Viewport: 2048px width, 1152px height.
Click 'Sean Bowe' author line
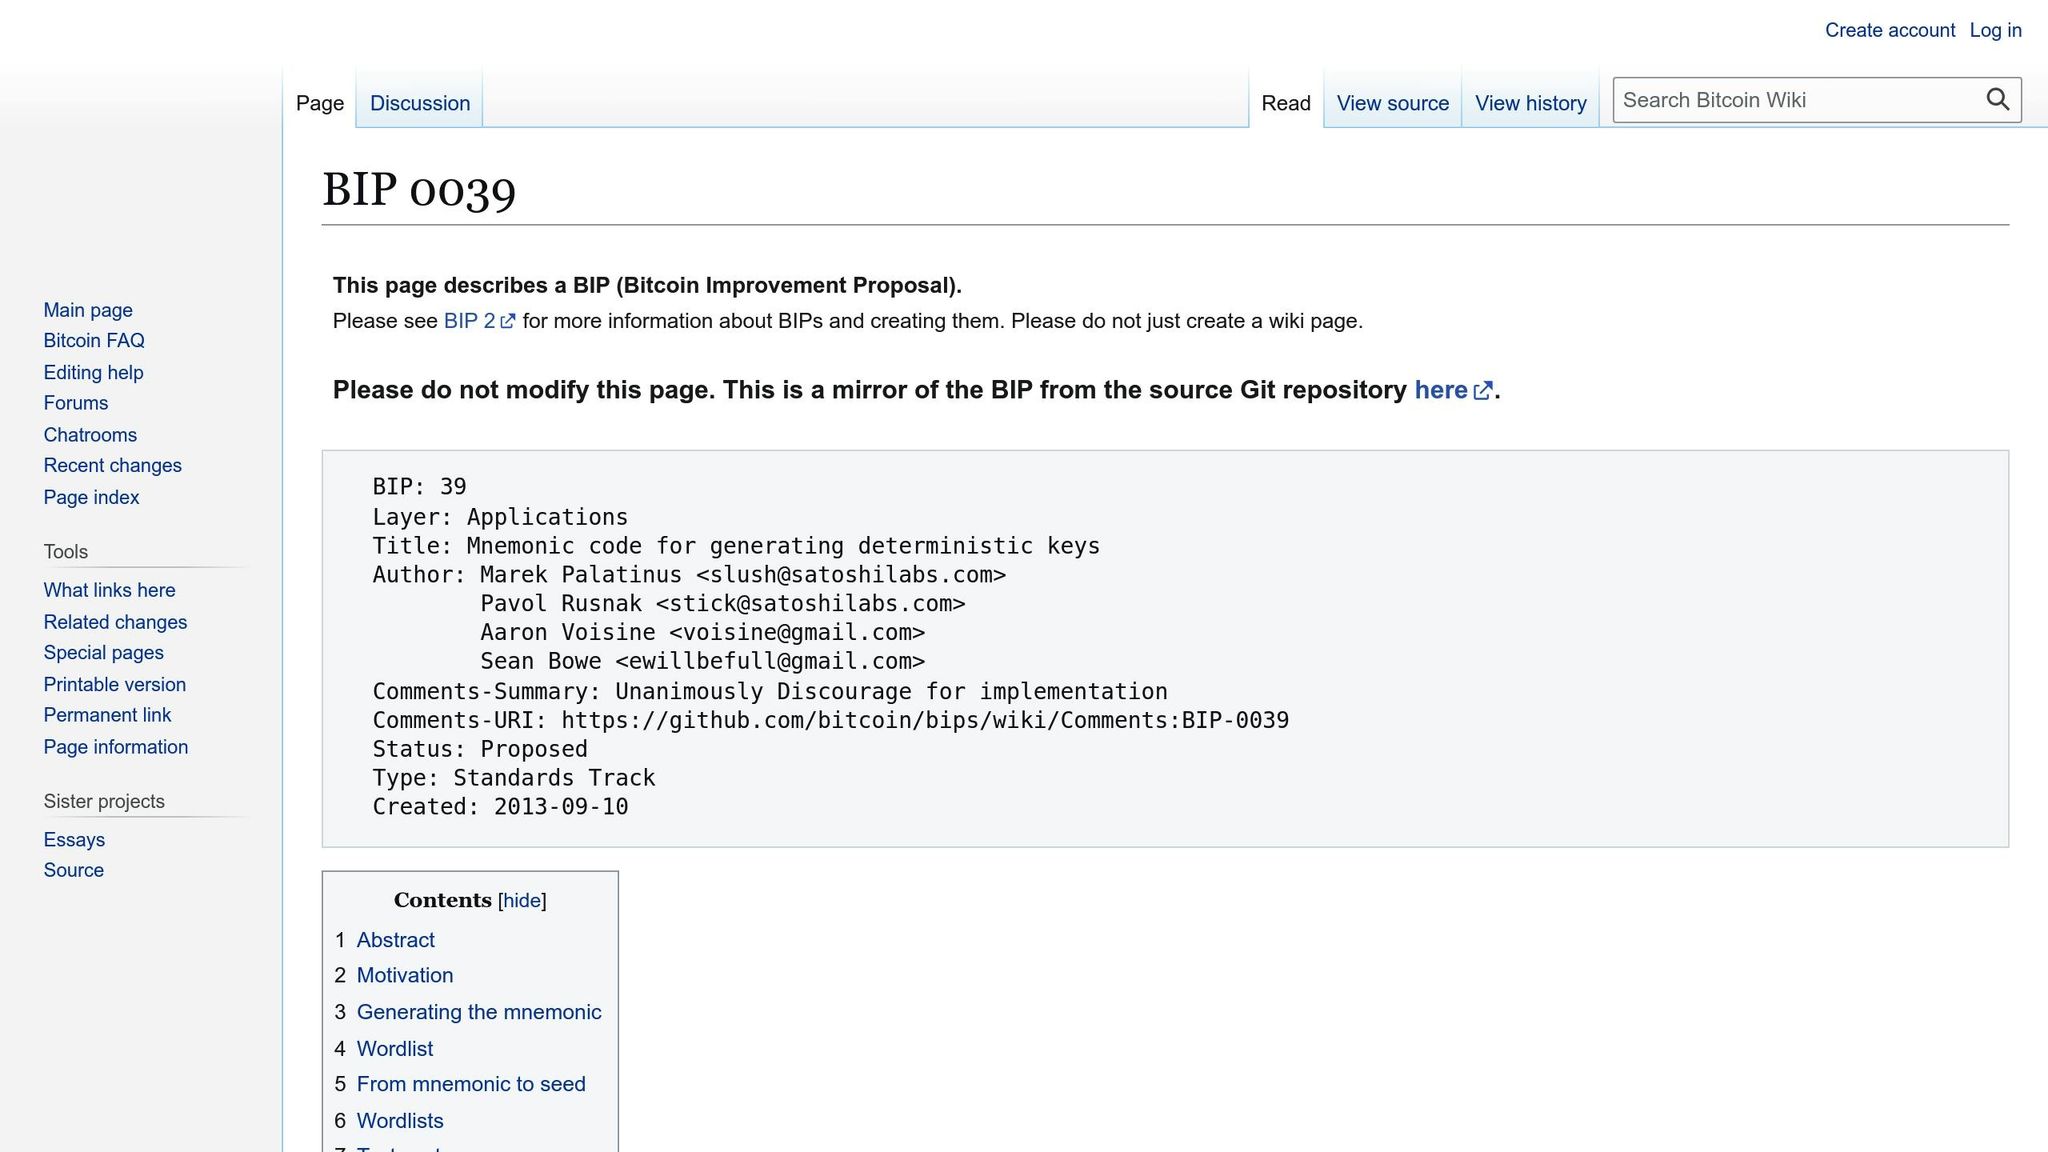tap(703, 662)
